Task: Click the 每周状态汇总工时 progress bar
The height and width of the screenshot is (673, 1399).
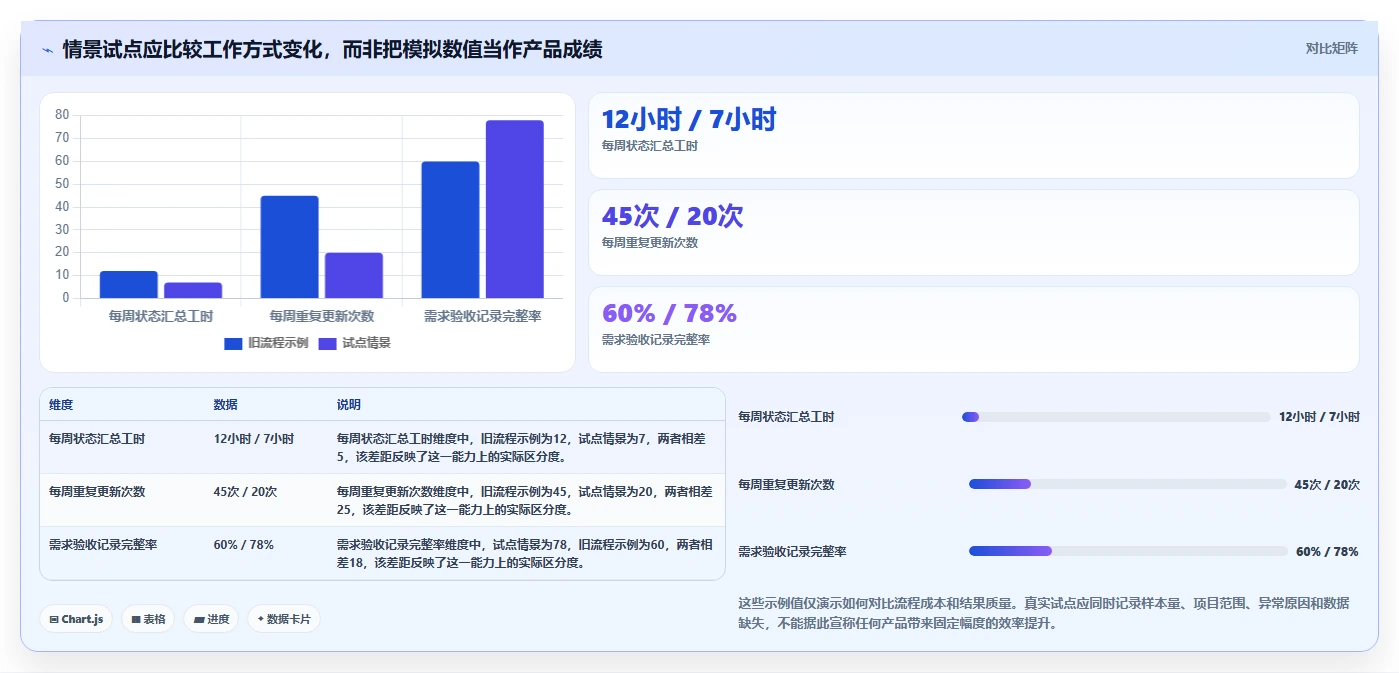Action: tap(1116, 417)
